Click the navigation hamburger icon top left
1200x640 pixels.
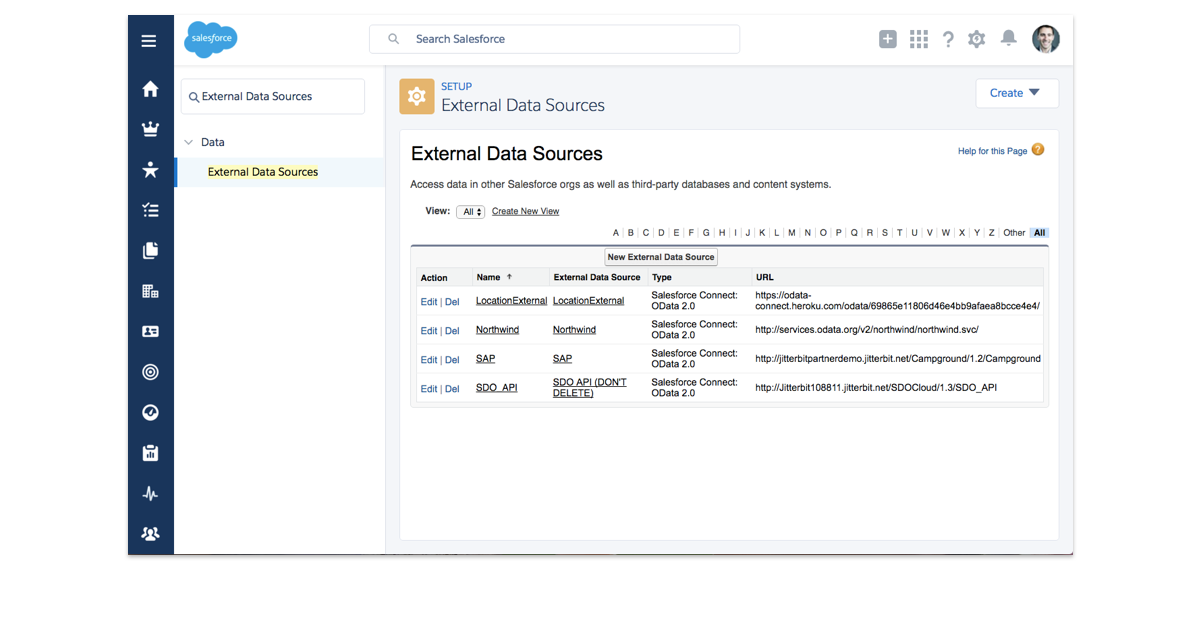pyautogui.click(x=149, y=41)
